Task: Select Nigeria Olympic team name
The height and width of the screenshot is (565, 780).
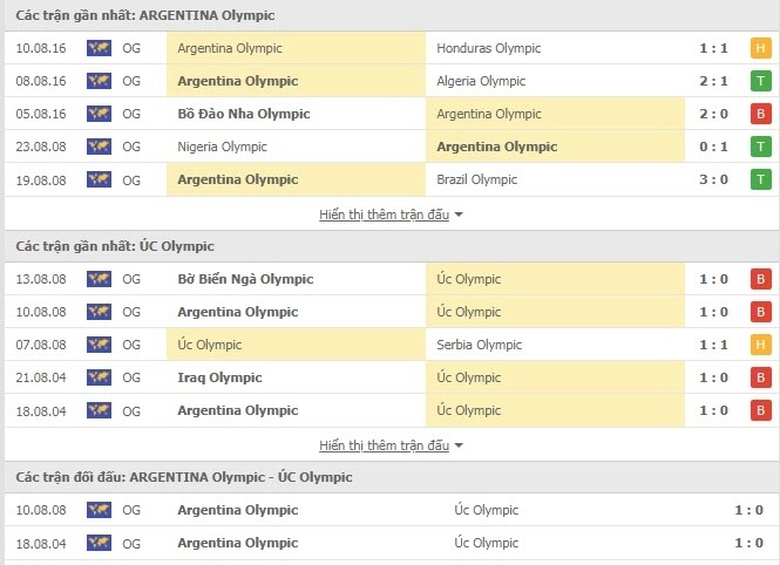Action: 222,147
